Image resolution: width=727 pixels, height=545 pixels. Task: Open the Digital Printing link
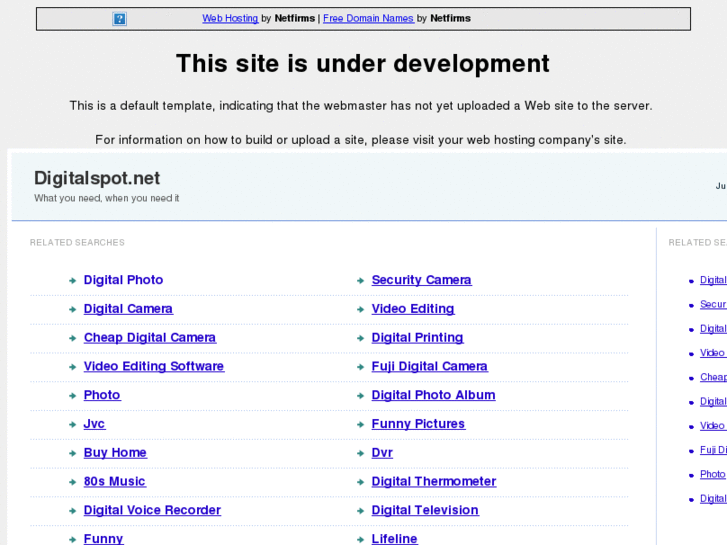(x=417, y=337)
